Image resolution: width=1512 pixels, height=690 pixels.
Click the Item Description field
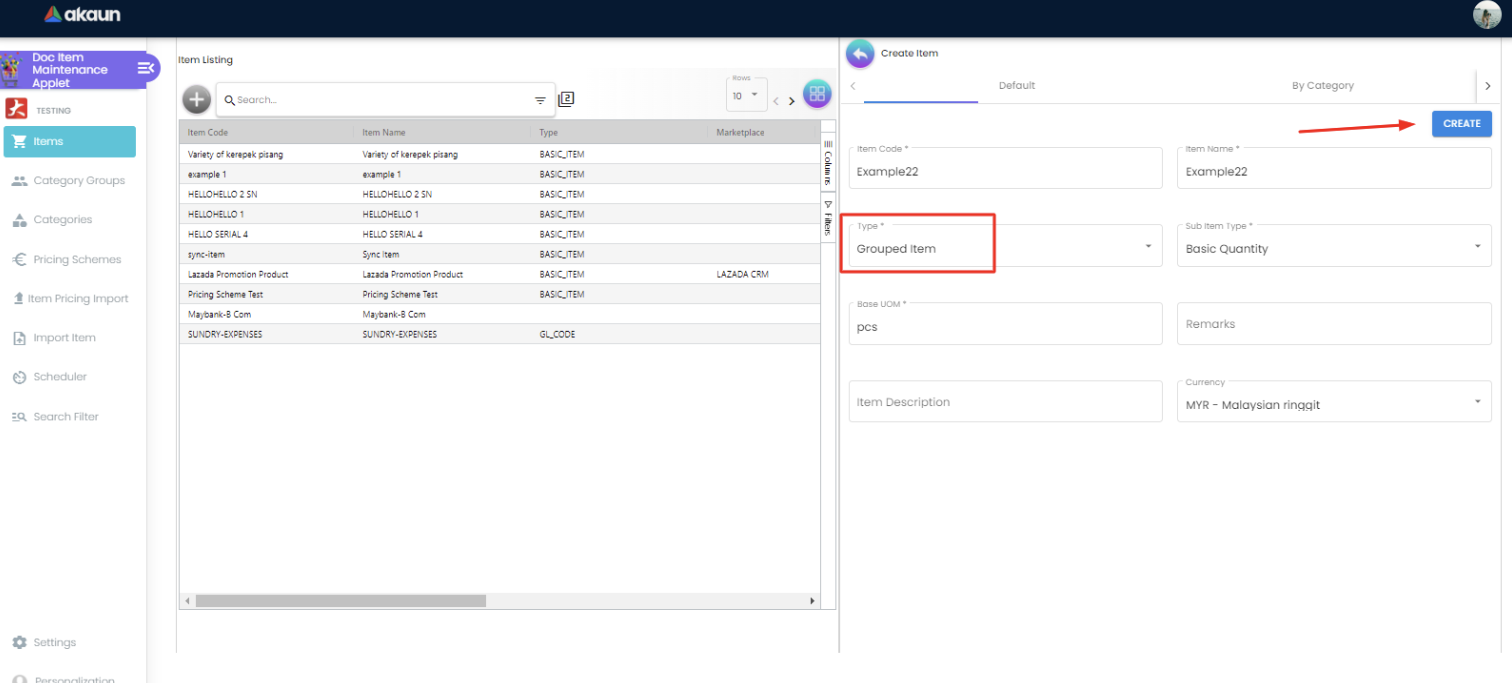click(x=1005, y=402)
